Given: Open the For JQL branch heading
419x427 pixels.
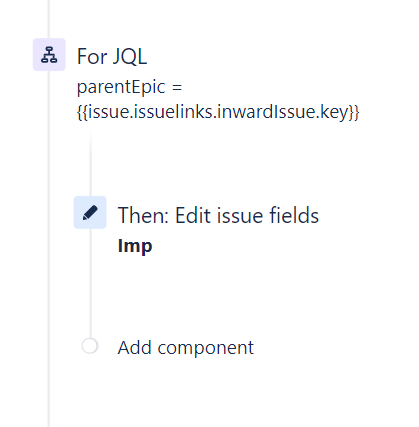Looking at the screenshot, I should (x=112, y=56).
